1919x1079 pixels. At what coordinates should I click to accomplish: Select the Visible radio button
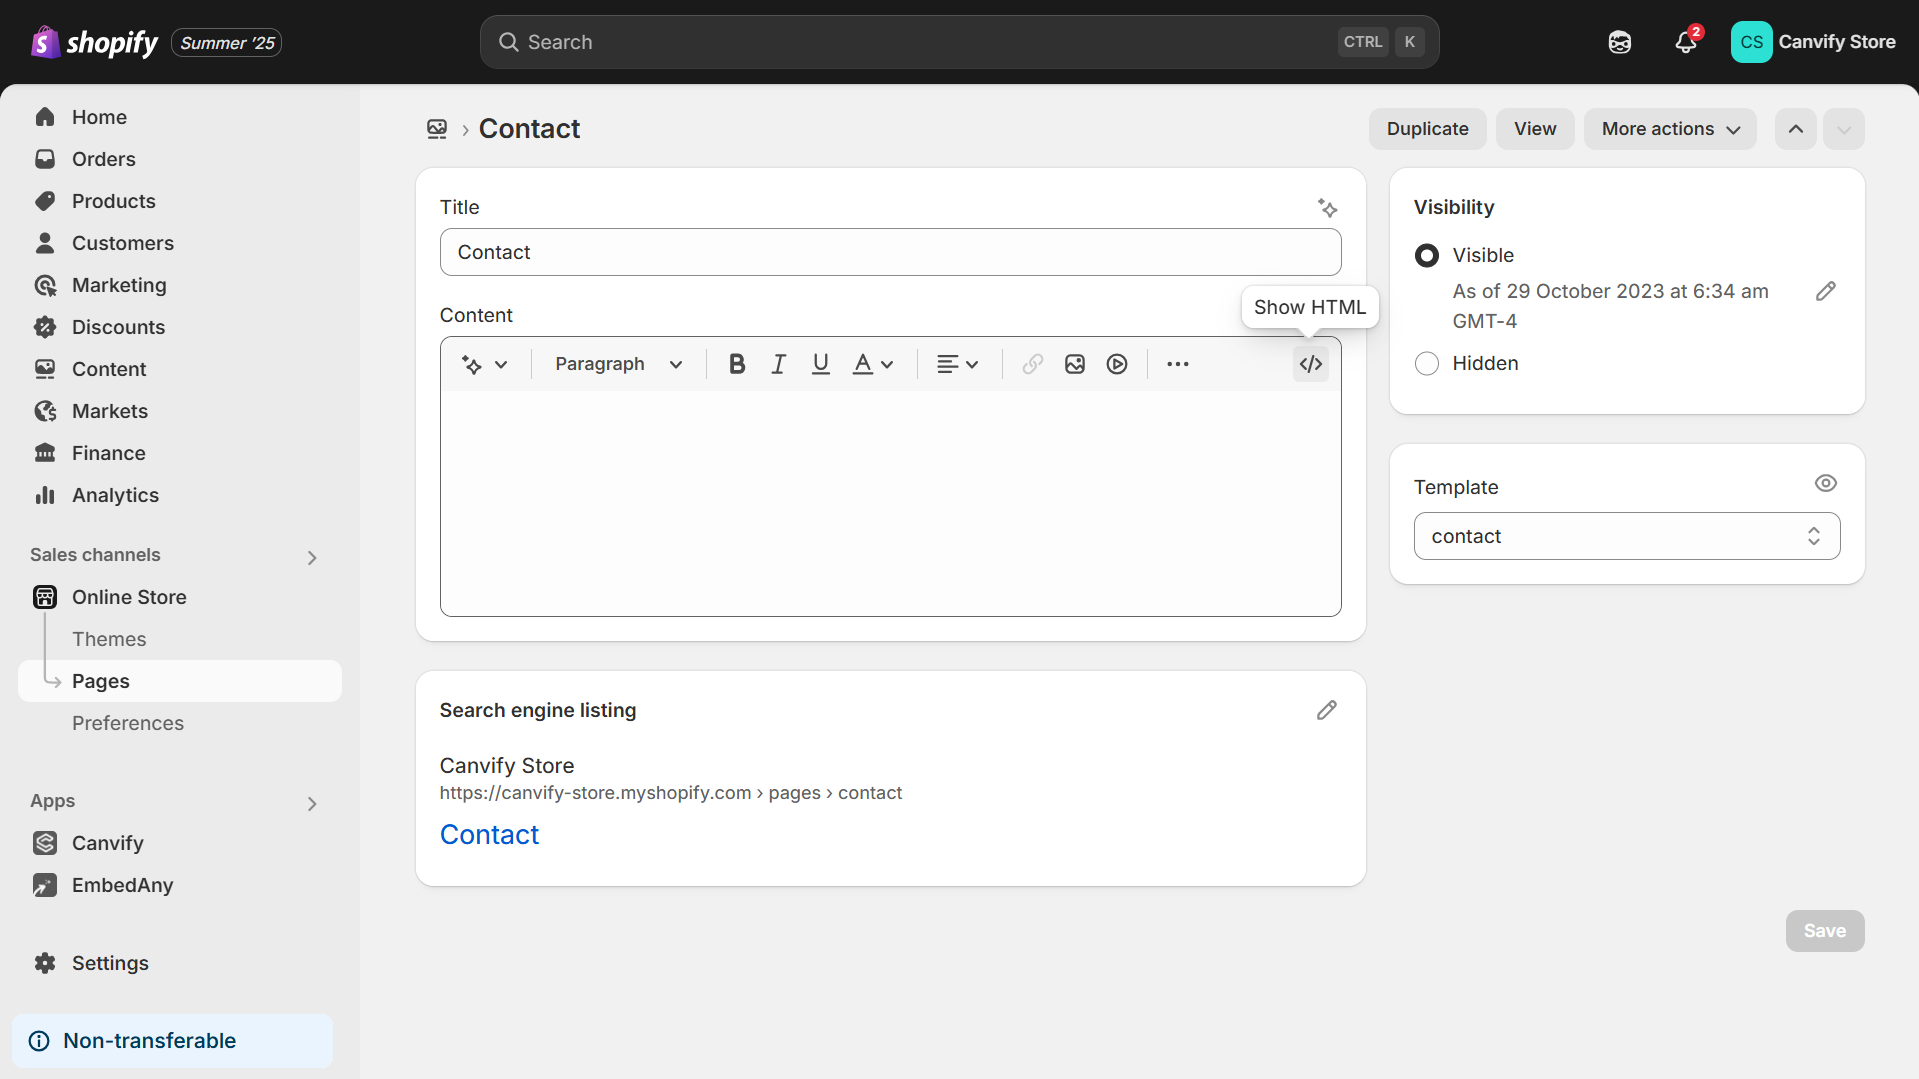1427,256
